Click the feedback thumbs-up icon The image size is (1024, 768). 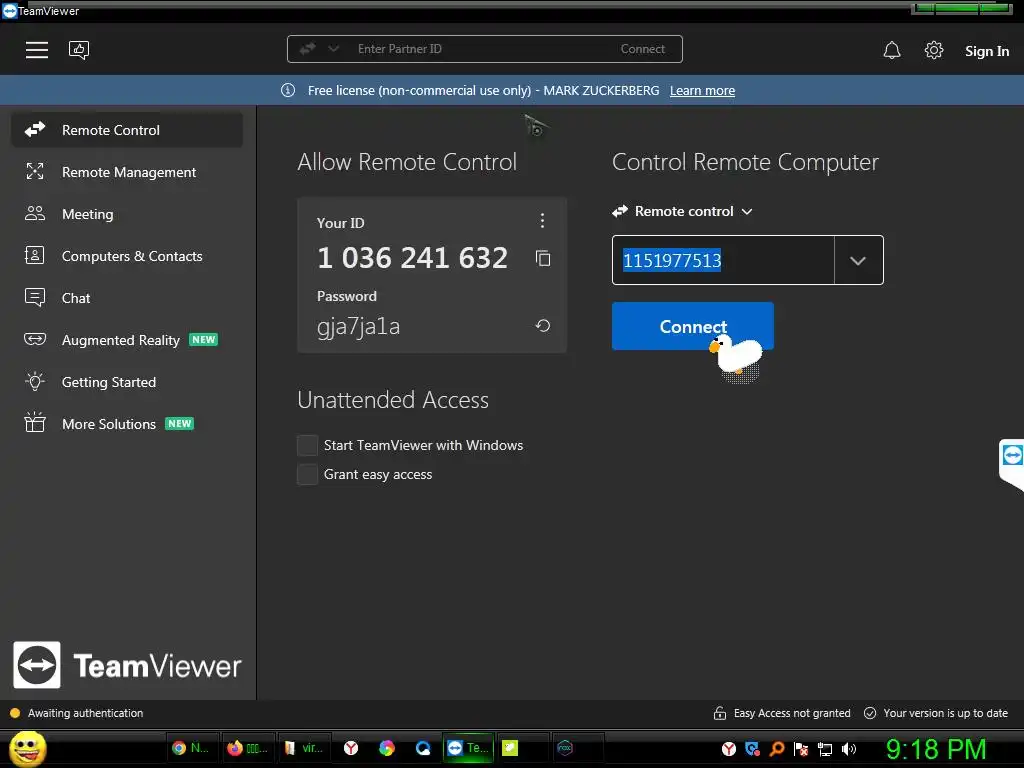point(79,50)
